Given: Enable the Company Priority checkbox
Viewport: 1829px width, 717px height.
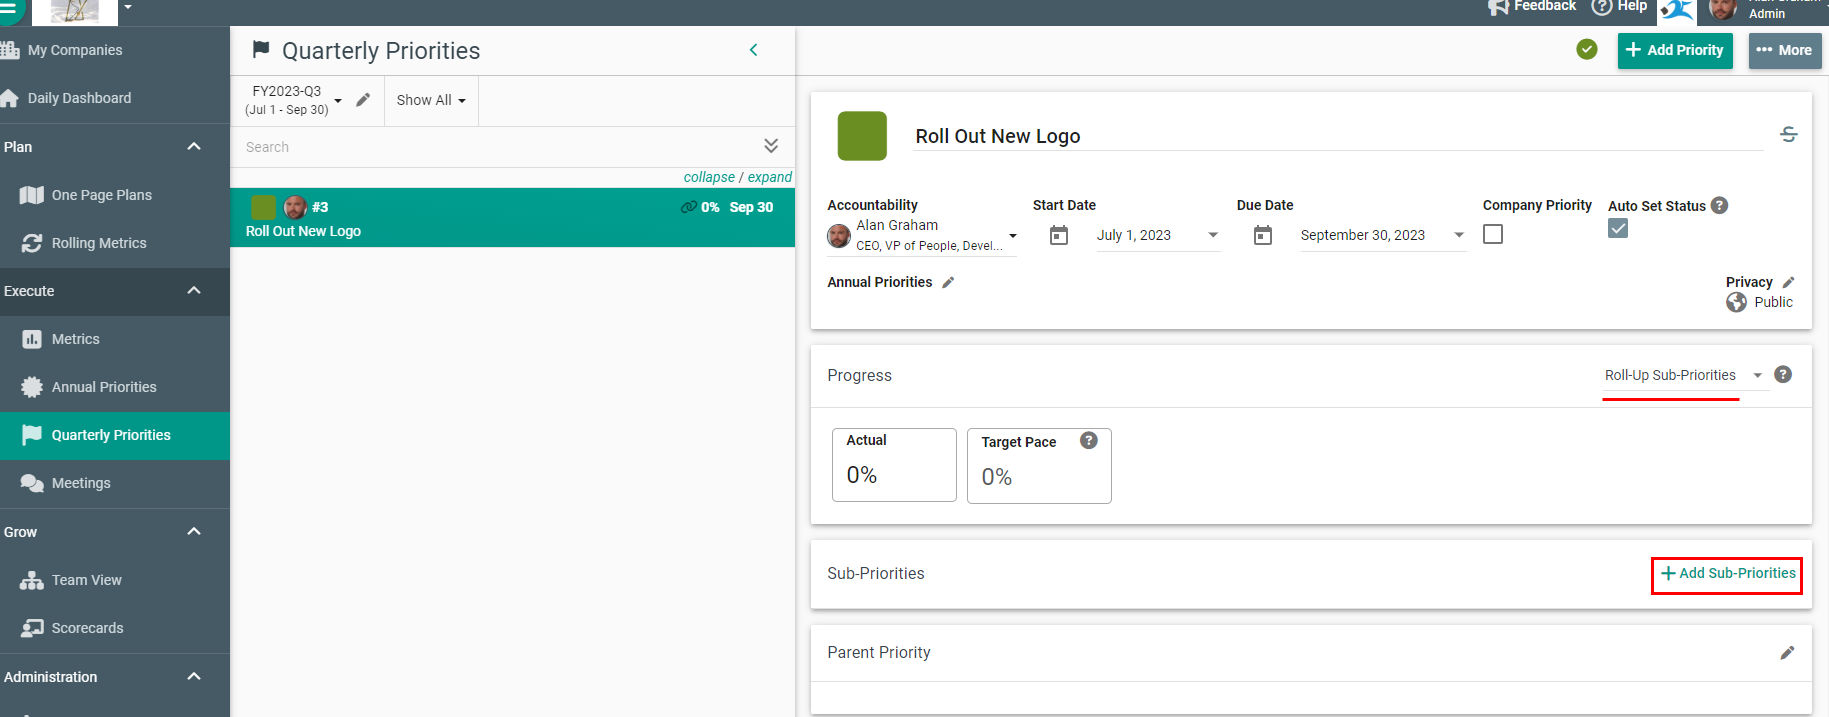Looking at the screenshot, I should pos(1493,234).
